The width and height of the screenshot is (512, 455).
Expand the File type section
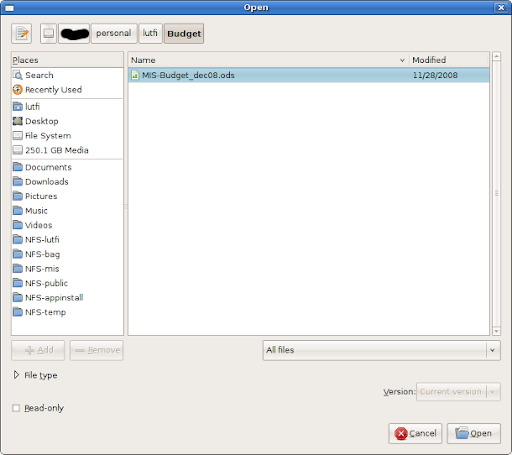coord(35,375)
